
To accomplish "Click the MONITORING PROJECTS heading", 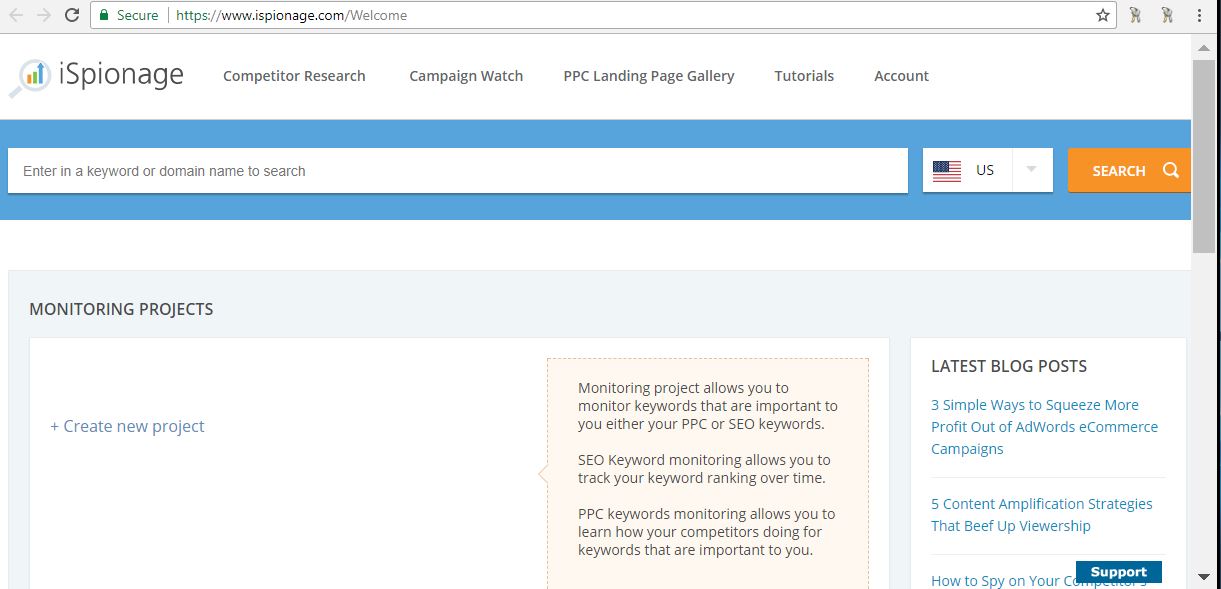I will click(x=121, y=309).
